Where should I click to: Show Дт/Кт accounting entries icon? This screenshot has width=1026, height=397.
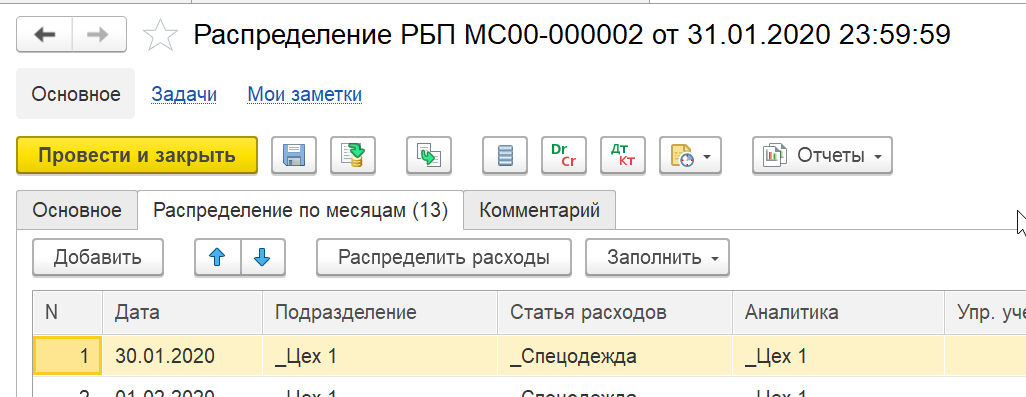click(x=622, y=155)
